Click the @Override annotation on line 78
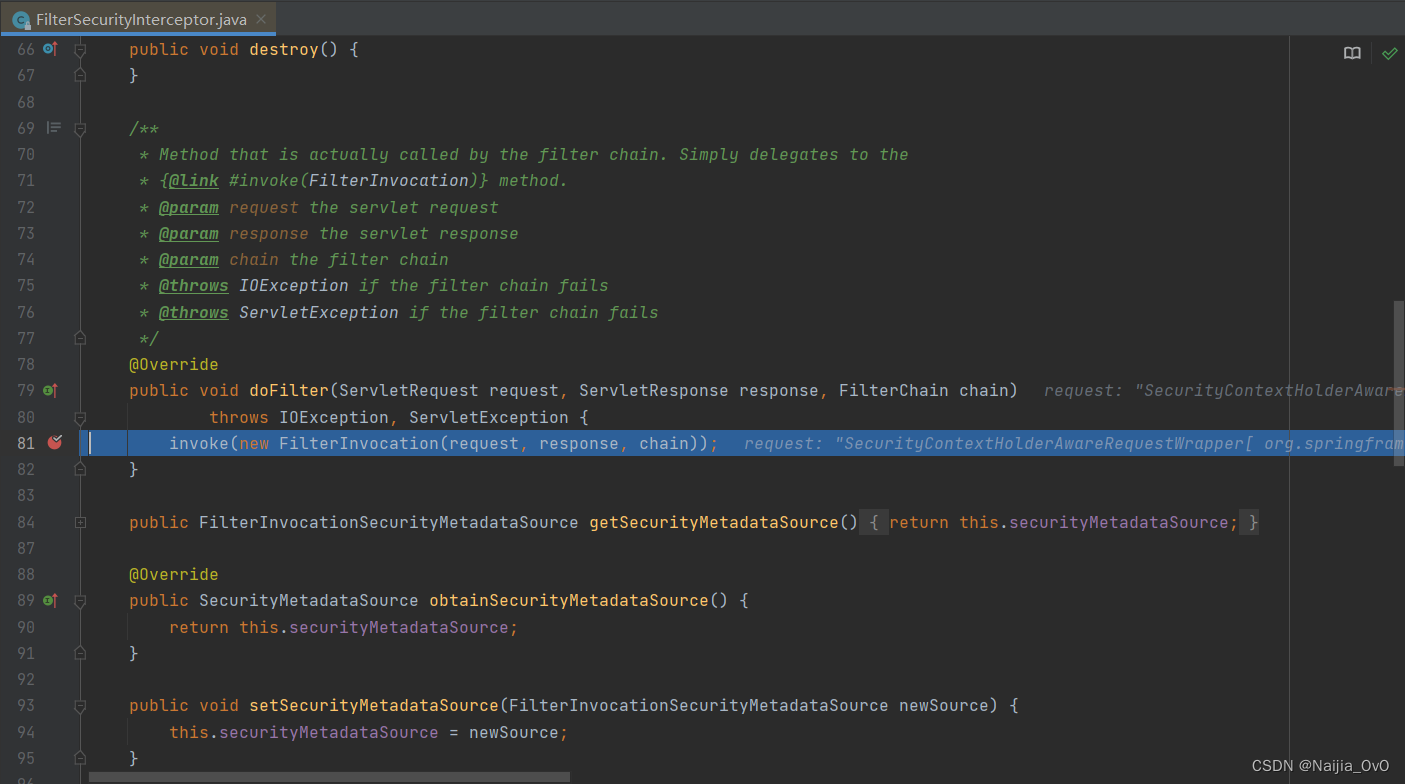 tap(174, 364)
